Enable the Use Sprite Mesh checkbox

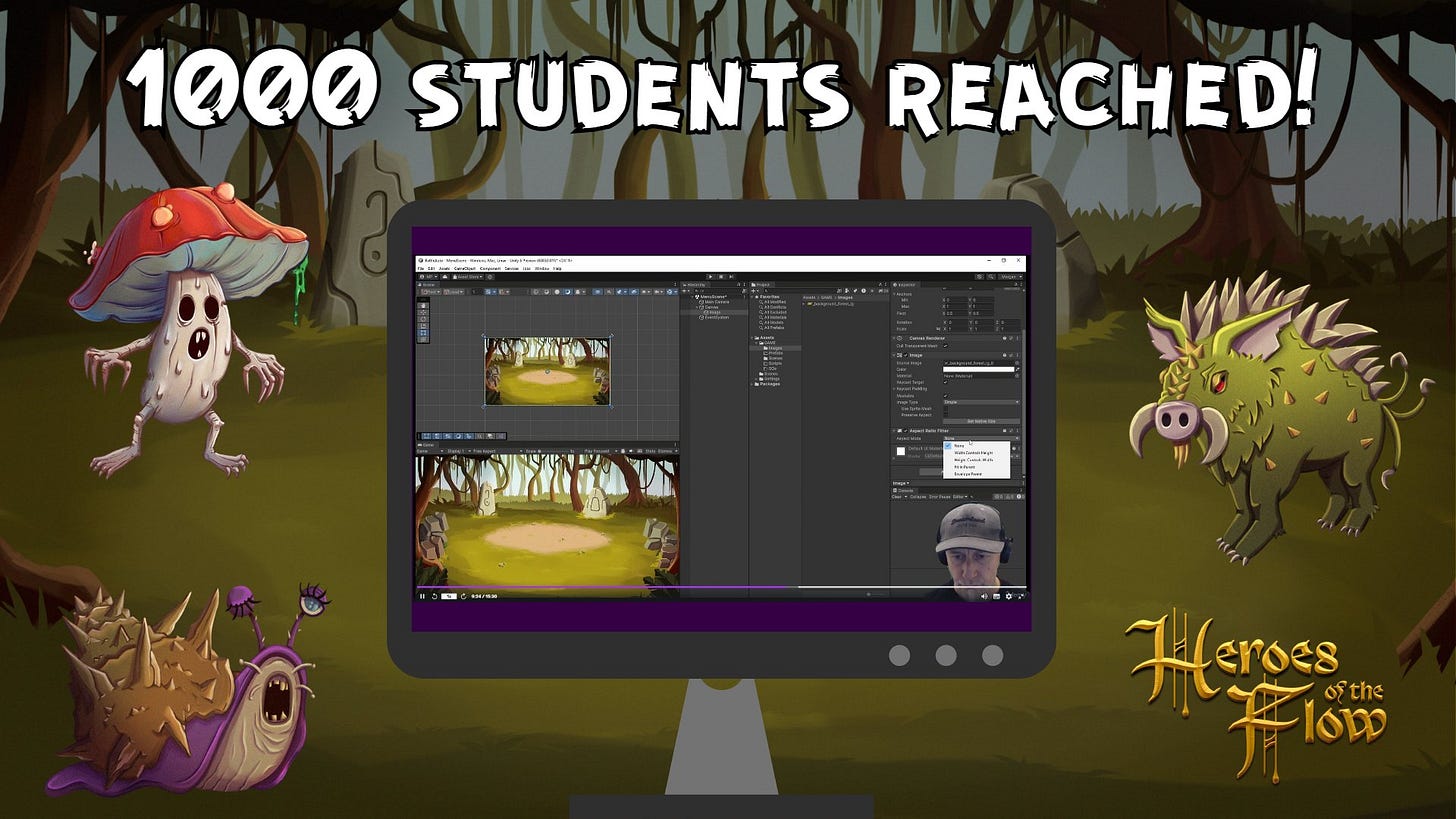[946, 408]
